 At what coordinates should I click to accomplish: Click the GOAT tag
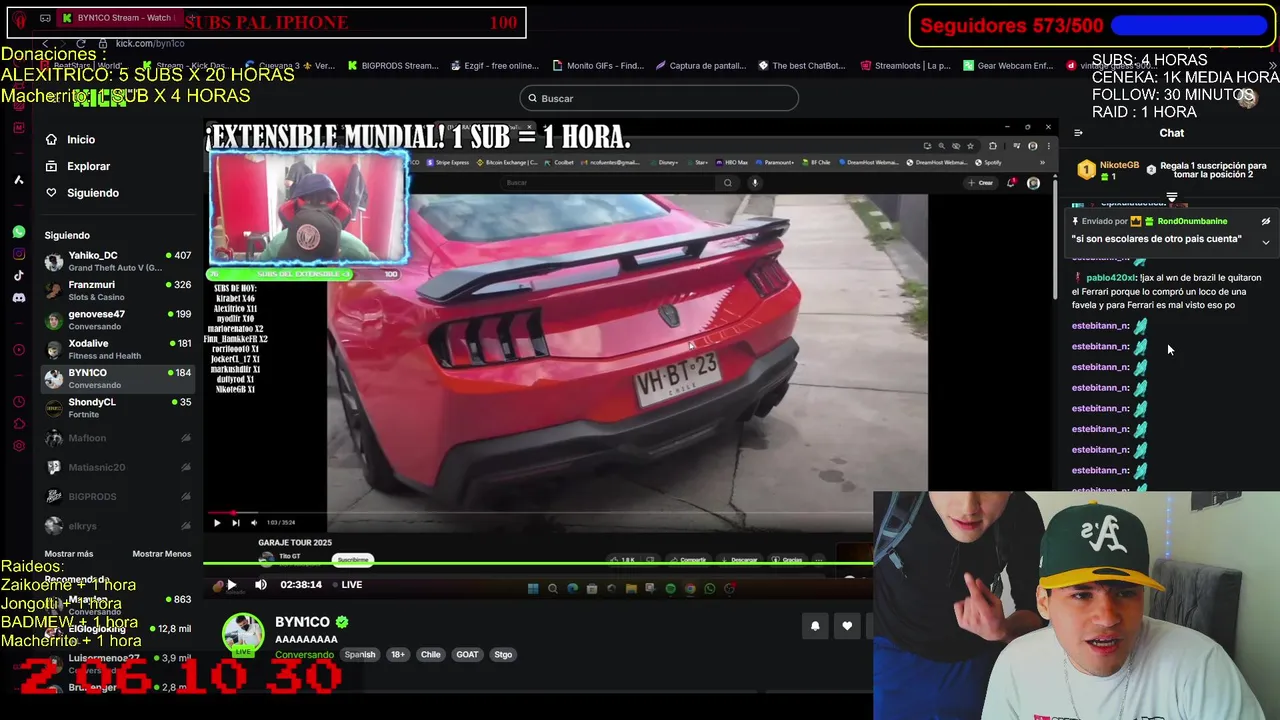(467, 655)
